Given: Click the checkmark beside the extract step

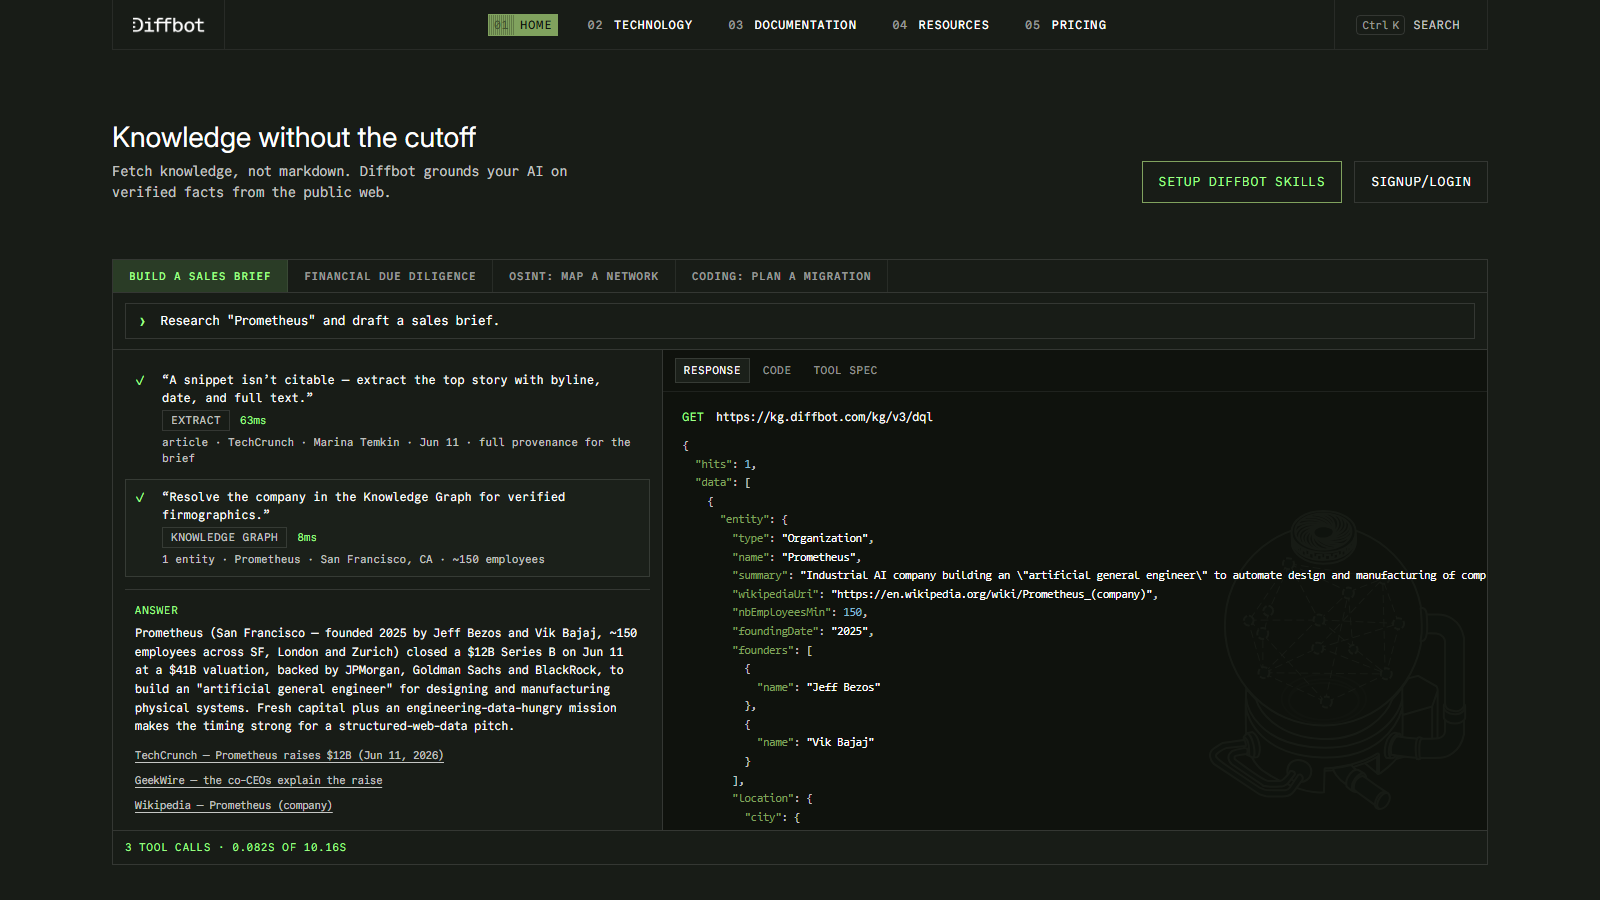Looking at the screenshot, I should coord(140,380).
